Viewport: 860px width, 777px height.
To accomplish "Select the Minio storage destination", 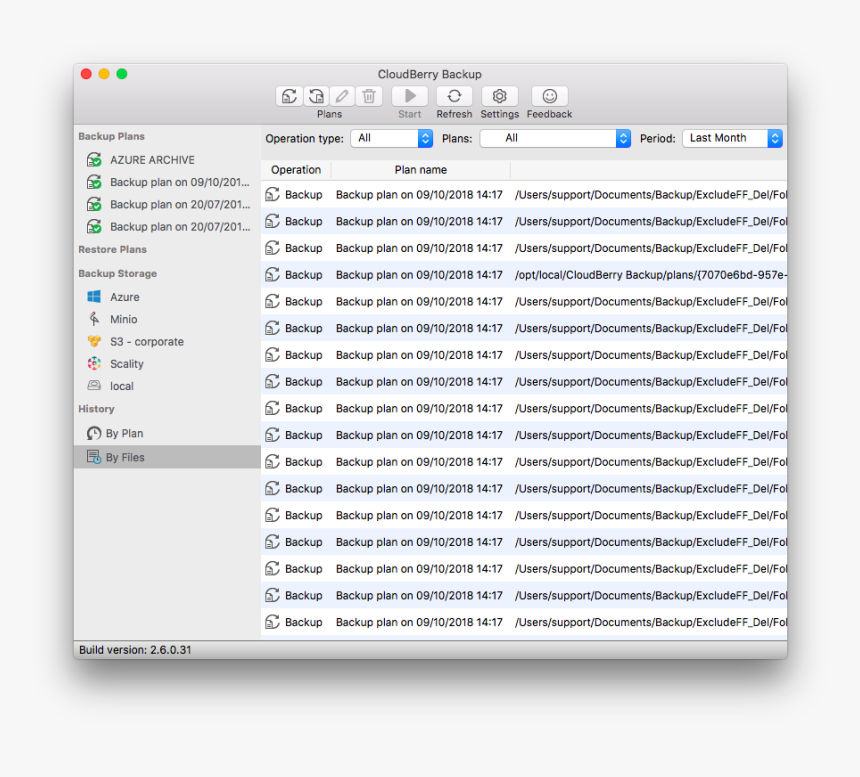I will (125, 318).
